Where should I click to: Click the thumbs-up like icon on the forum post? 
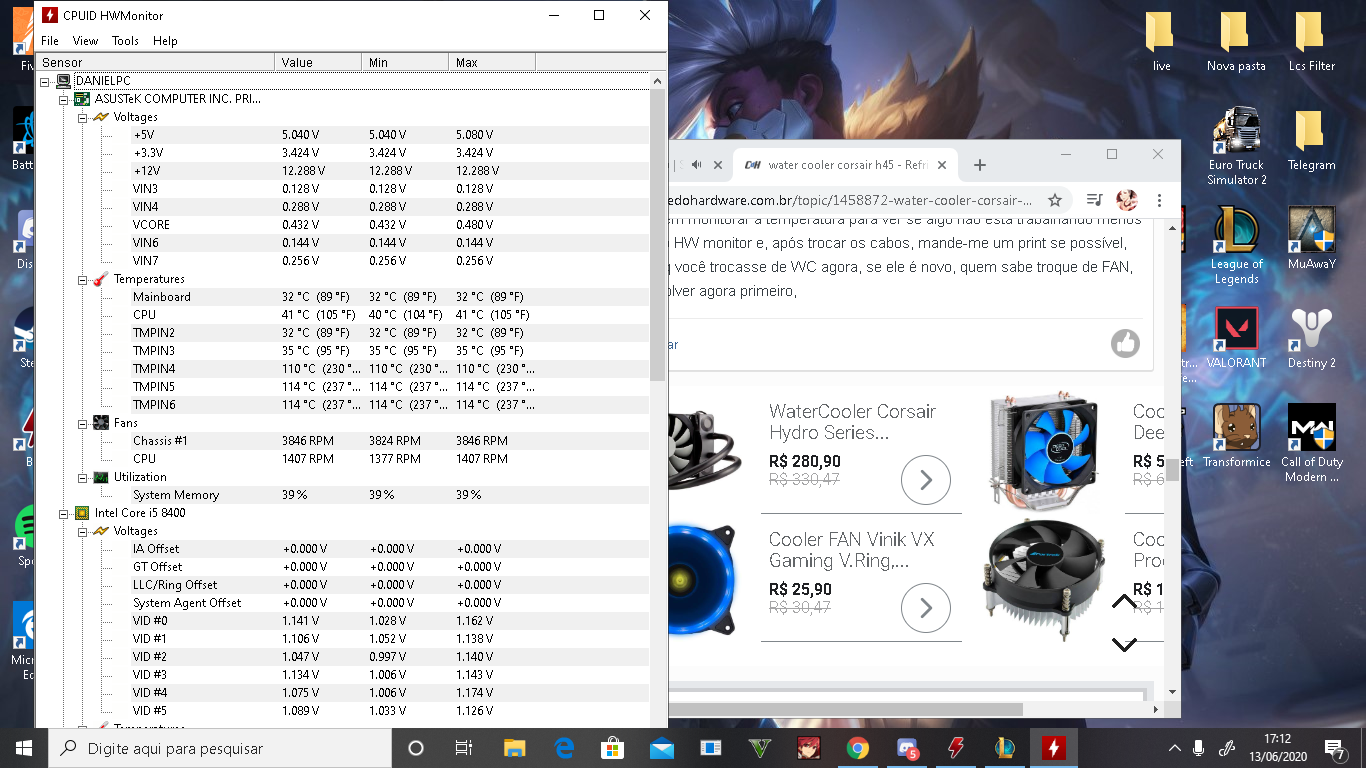(1125, 343)
